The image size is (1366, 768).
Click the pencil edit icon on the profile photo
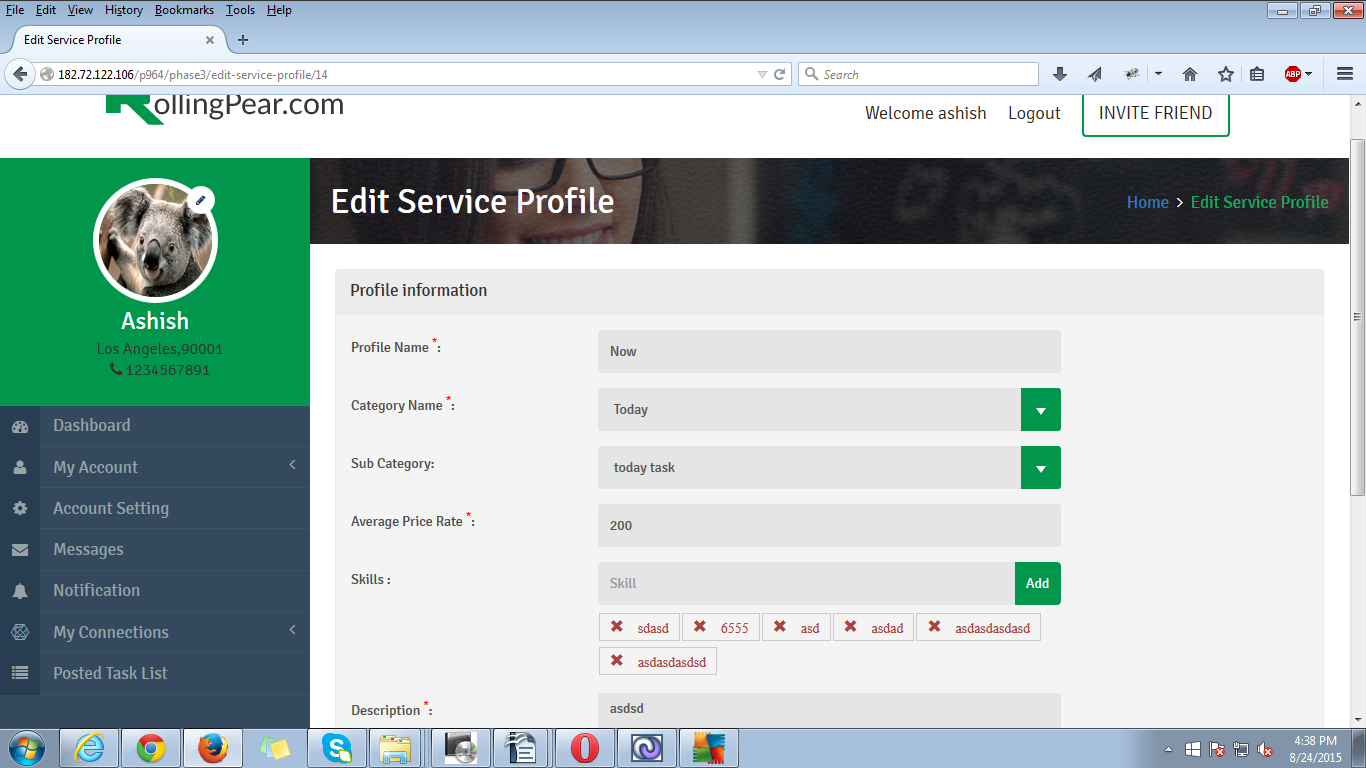pyautogui.click(x=200, y=200)
